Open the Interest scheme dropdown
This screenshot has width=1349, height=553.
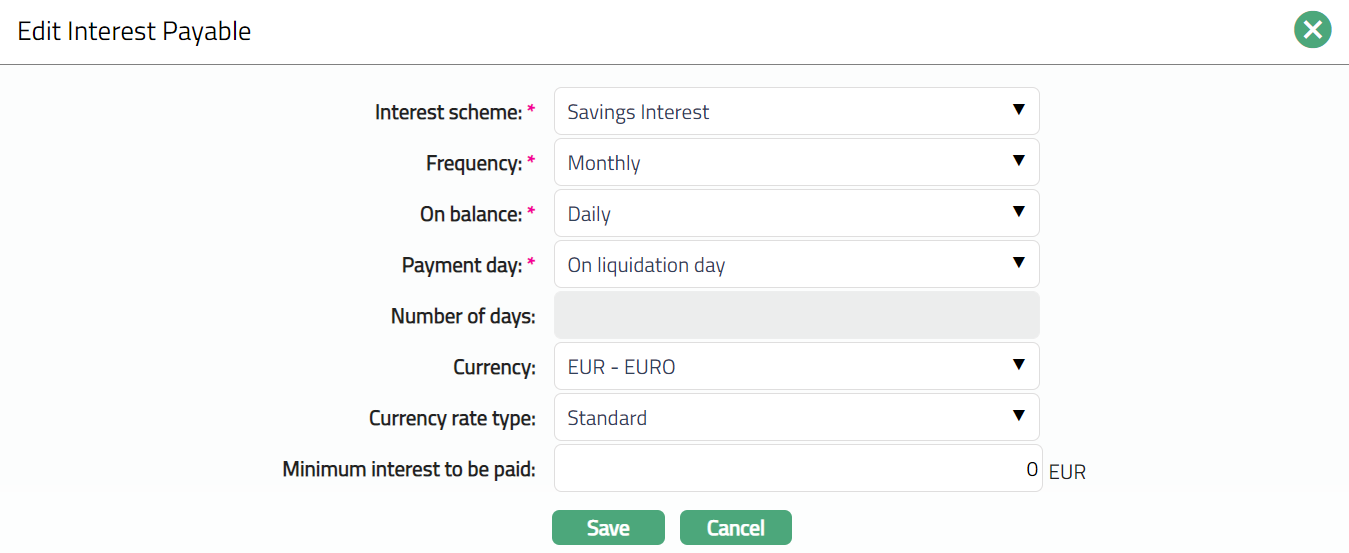795,111
